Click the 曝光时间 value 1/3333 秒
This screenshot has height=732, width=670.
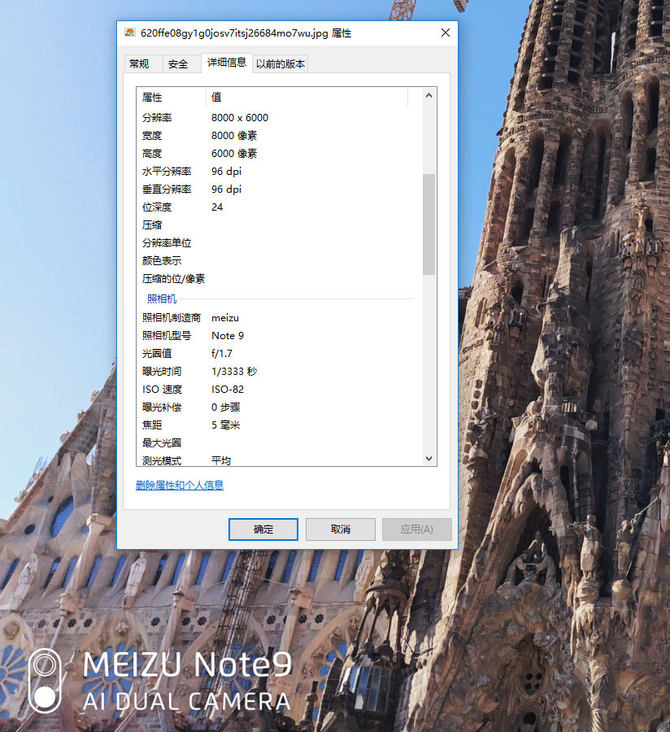point(234,372)
